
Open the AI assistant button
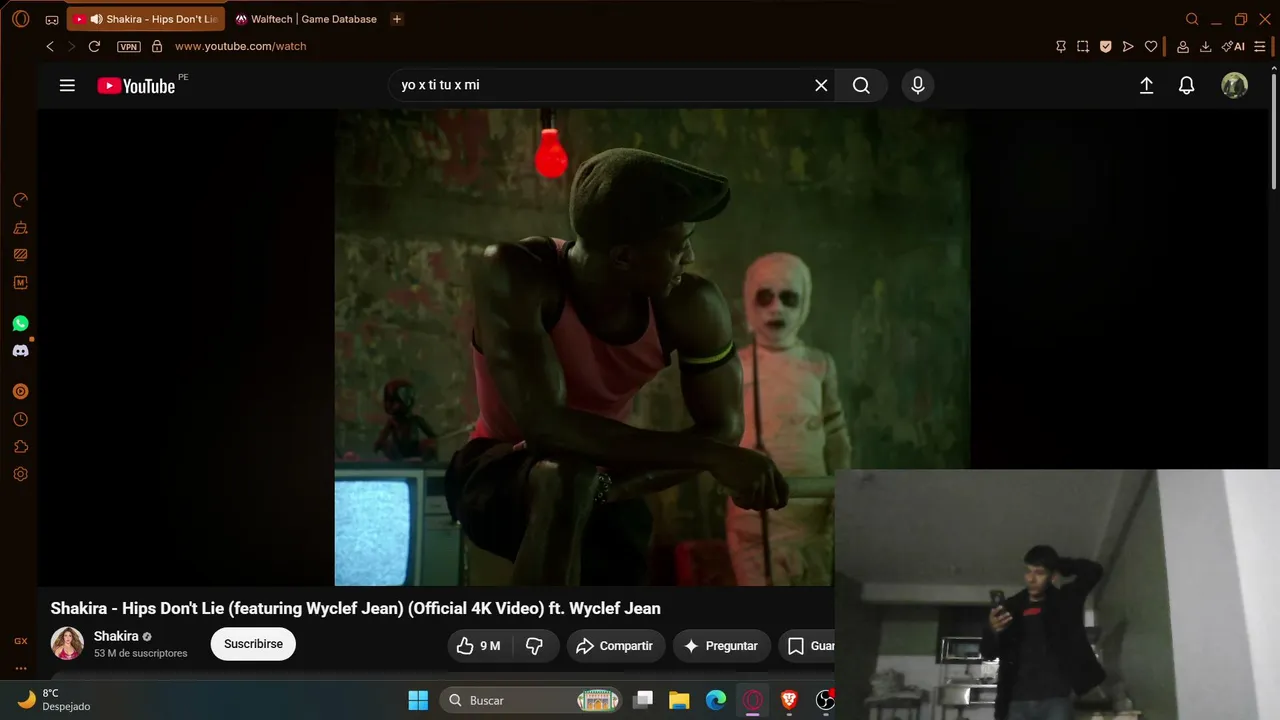click(1233, 46)
